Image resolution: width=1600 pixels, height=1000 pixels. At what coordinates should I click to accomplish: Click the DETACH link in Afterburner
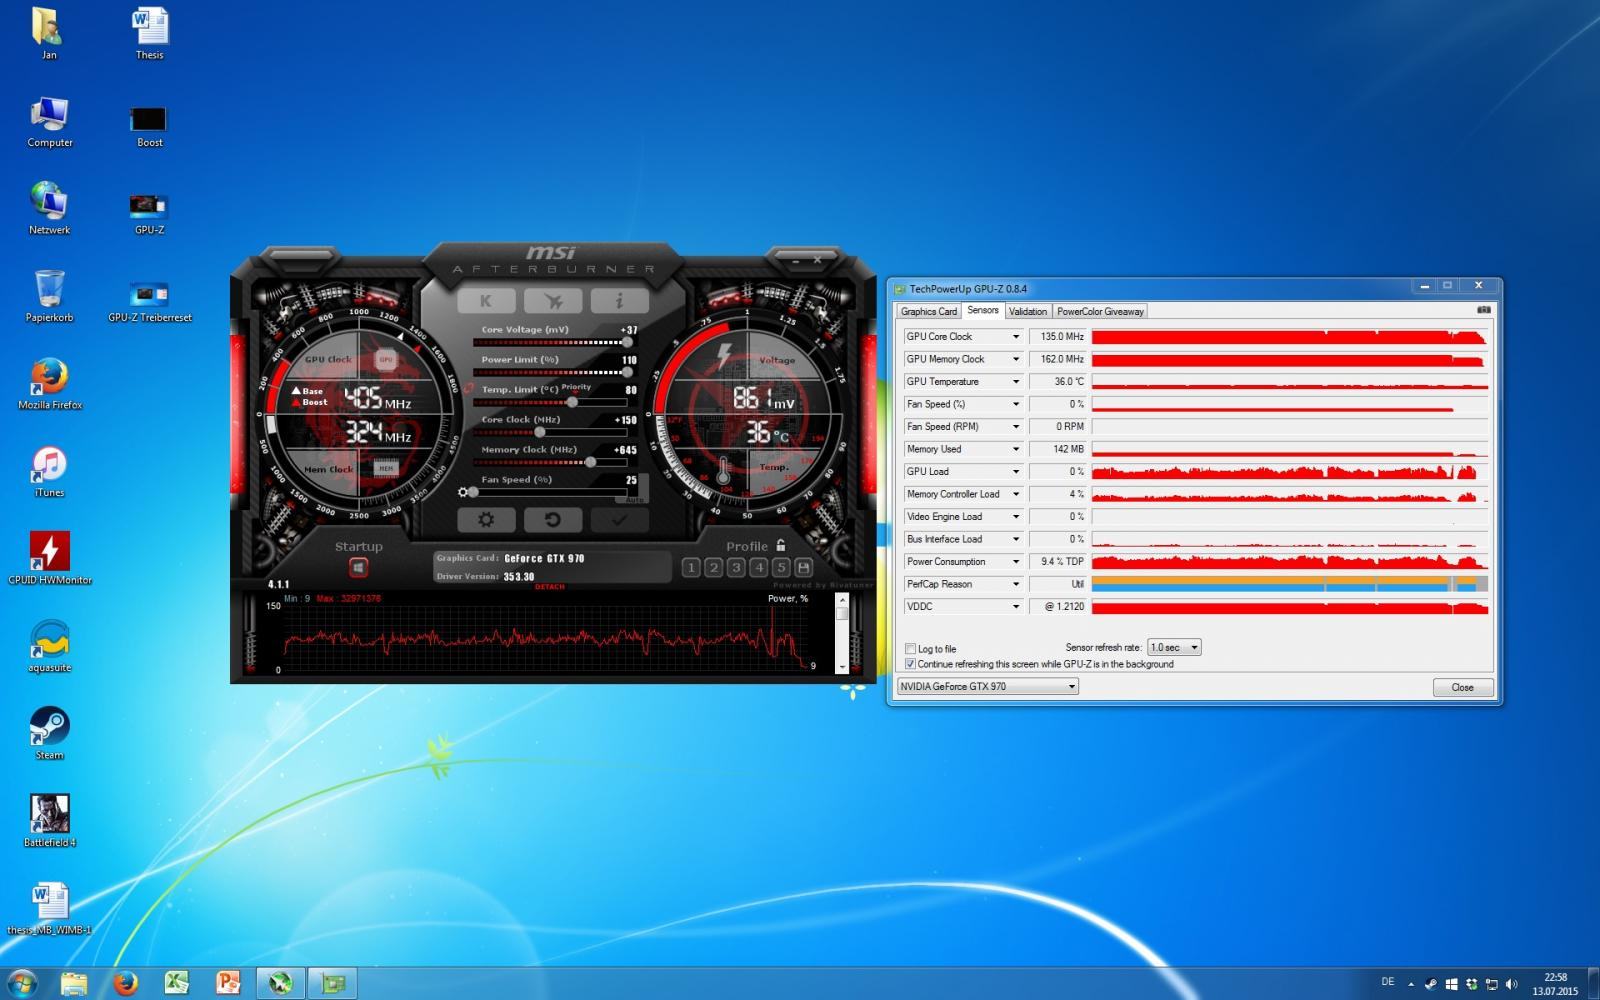[x=550, y=587]
